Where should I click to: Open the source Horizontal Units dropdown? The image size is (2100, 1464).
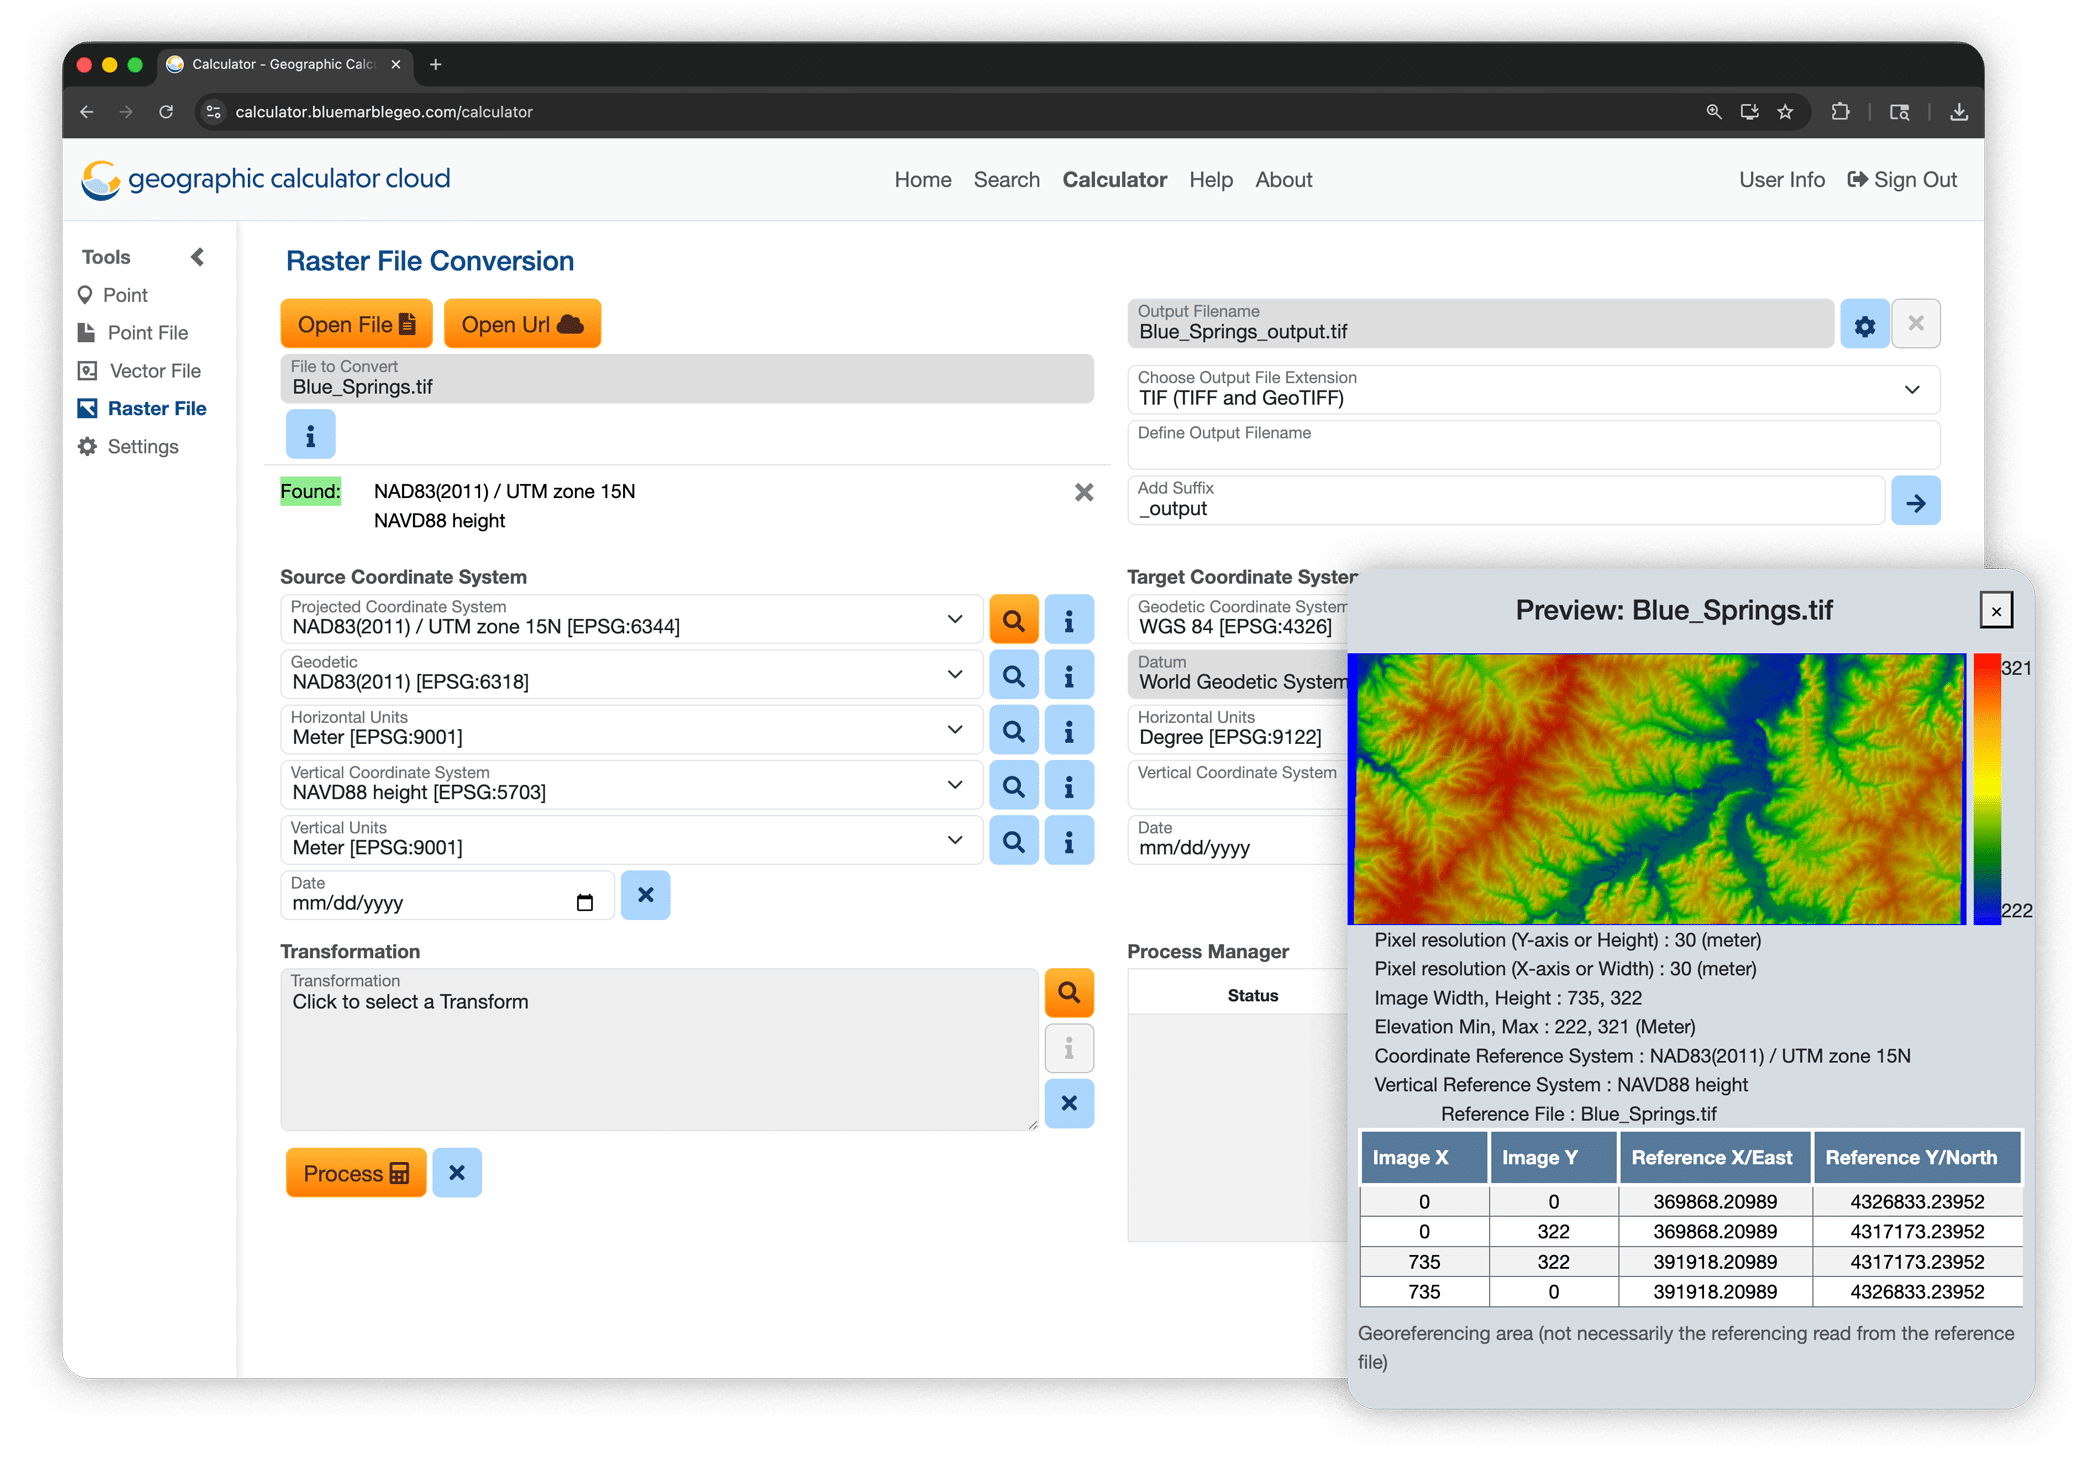pyautogui.click(x=953, y=729)
